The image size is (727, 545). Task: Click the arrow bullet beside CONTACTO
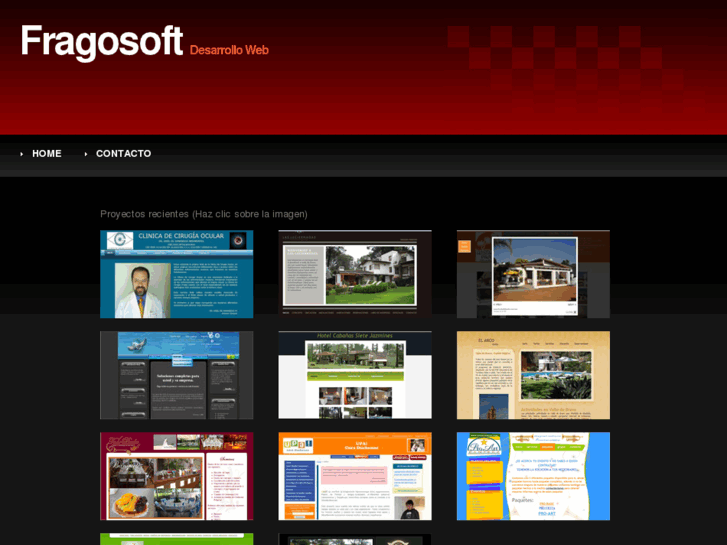85,154
